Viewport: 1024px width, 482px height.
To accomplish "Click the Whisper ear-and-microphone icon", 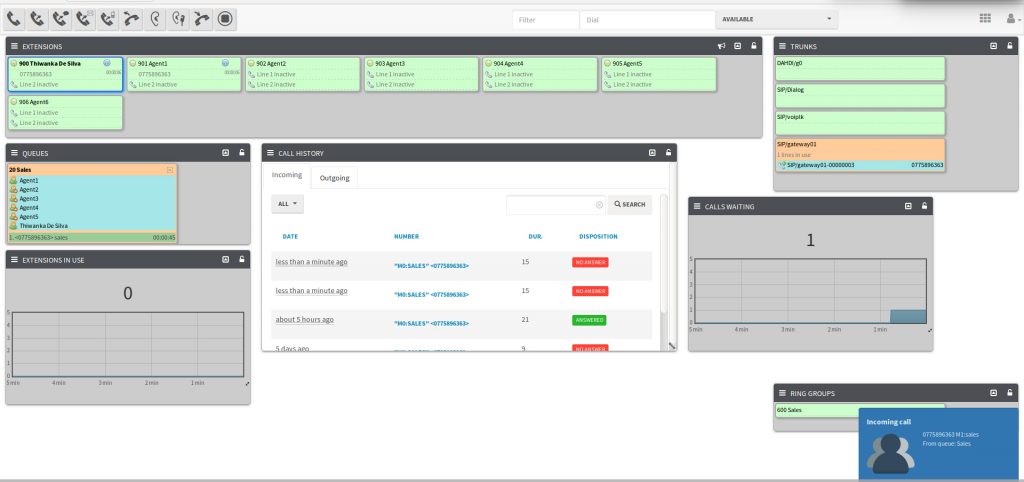I will point(178,20).
